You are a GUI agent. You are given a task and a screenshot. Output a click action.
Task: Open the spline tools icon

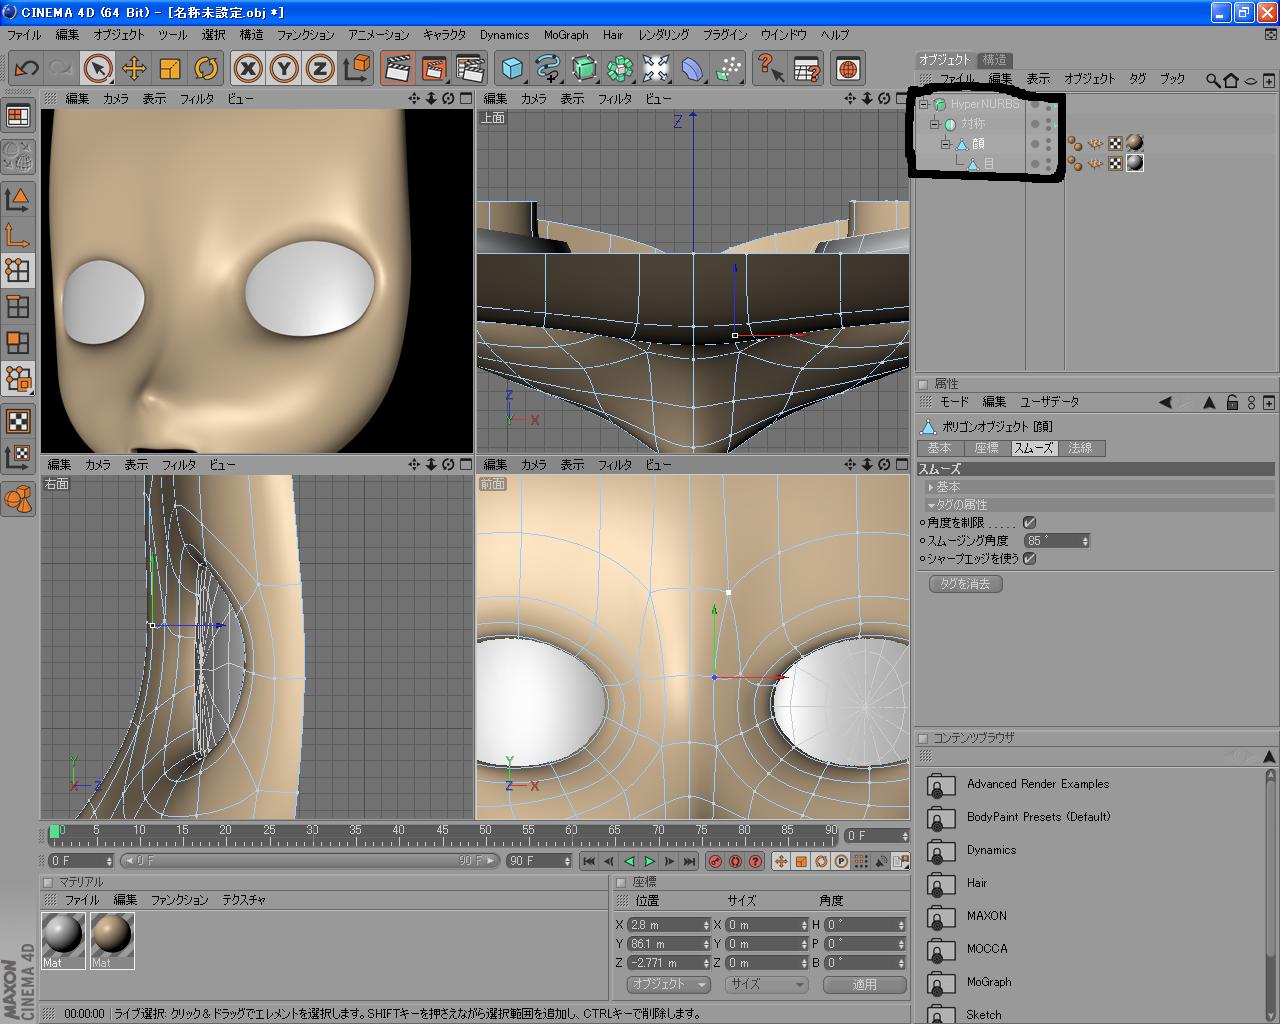point(548,68)
